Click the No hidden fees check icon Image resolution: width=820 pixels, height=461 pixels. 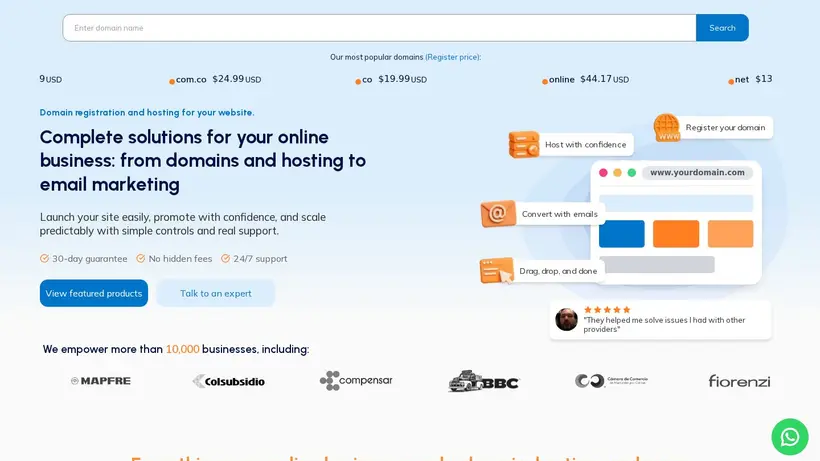coord(141,258)
